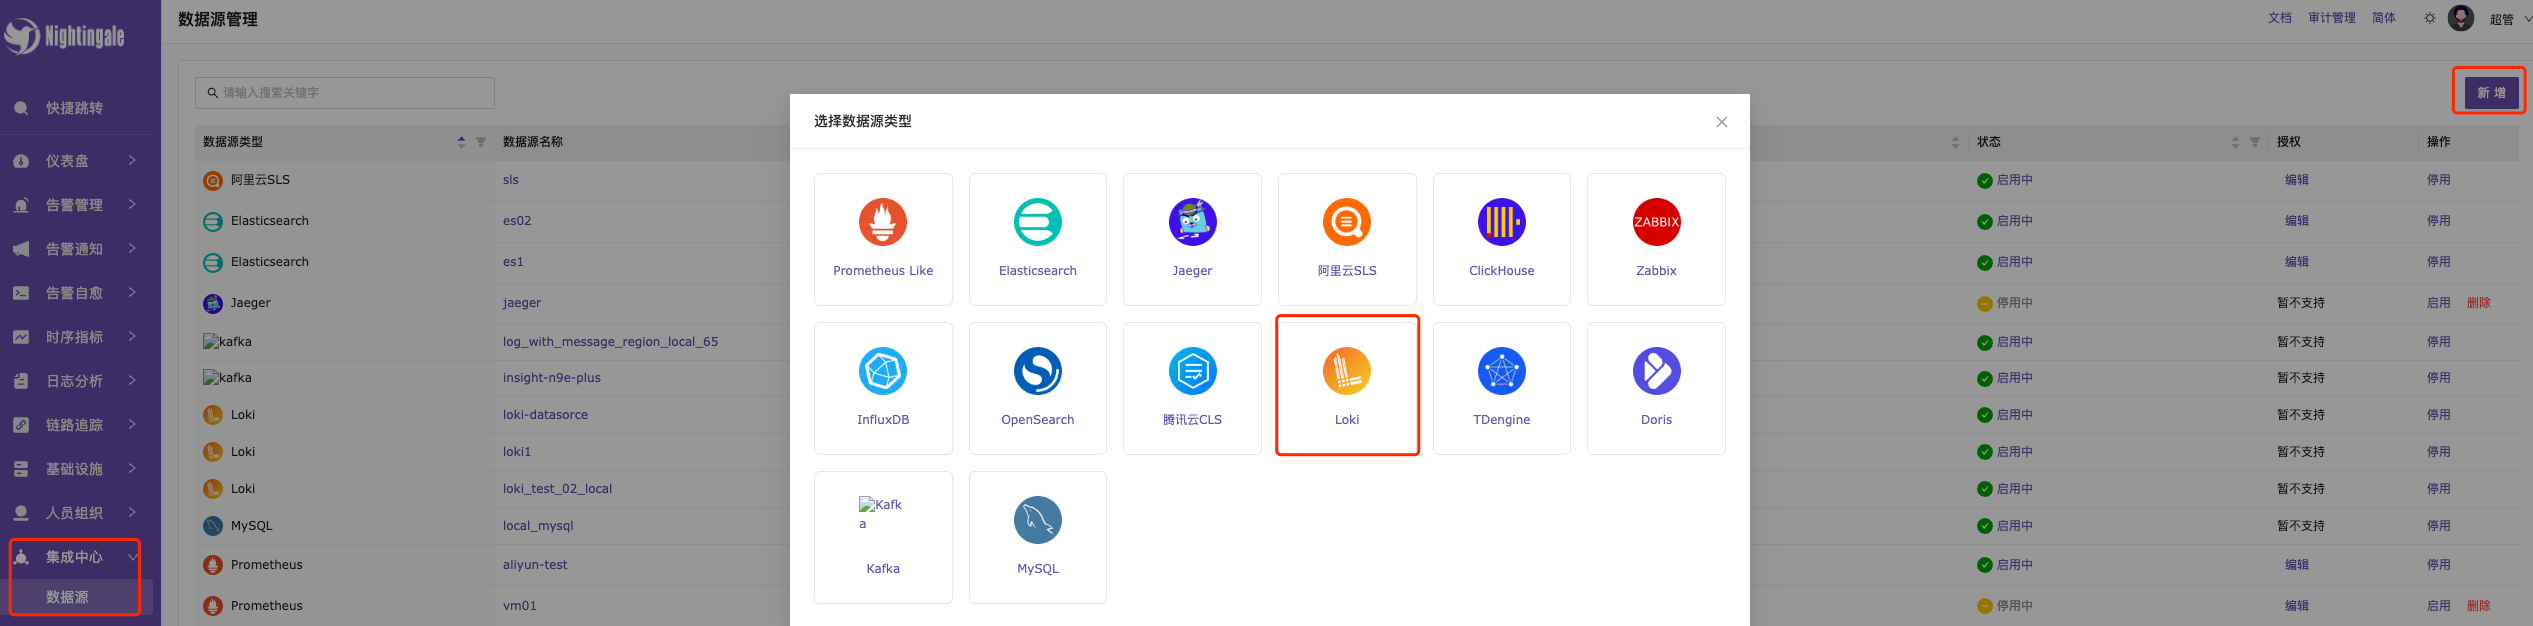Select the Prometheus Like datasource icon
Viewport: 2533px width, 626px height.
tap(882, 223)
